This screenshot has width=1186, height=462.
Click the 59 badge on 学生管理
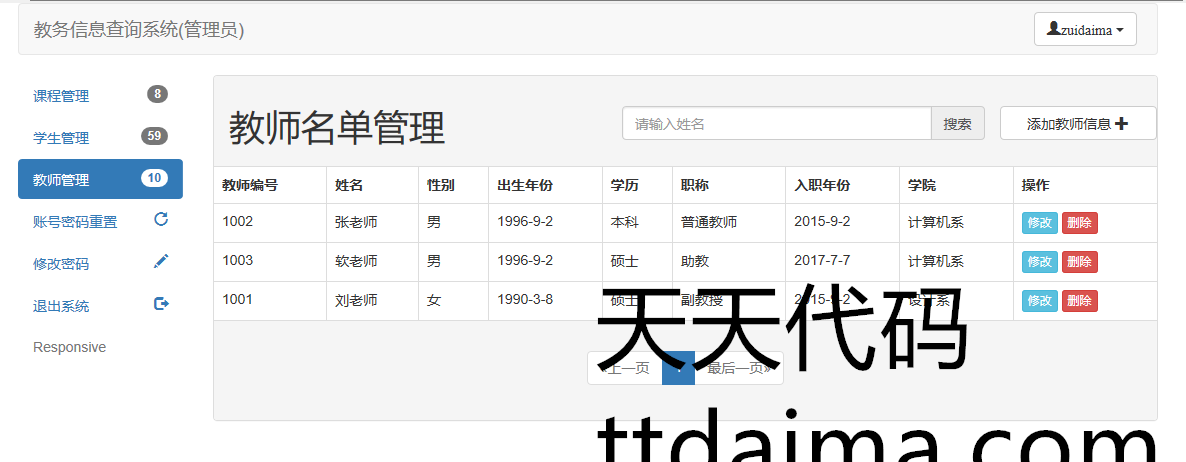coord(154,137)
